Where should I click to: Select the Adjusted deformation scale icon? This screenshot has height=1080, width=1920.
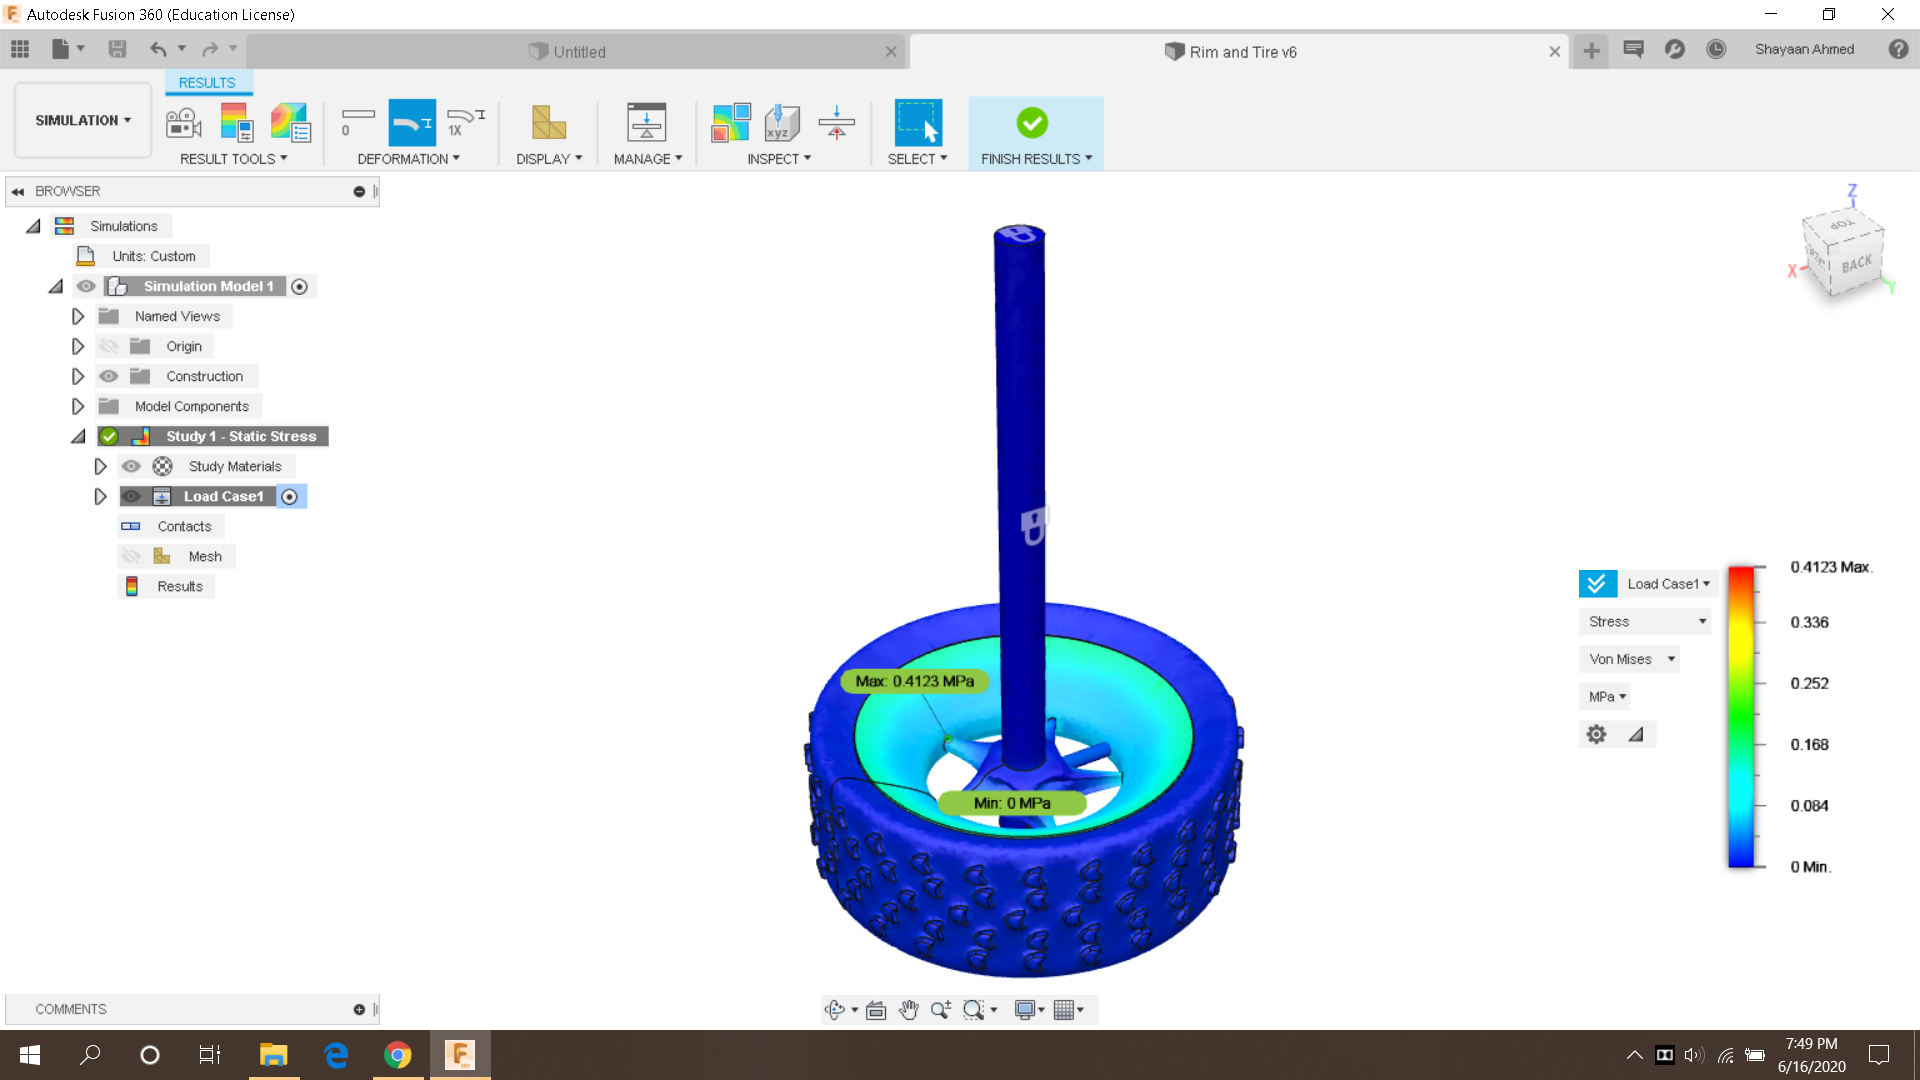pos(412,123)
